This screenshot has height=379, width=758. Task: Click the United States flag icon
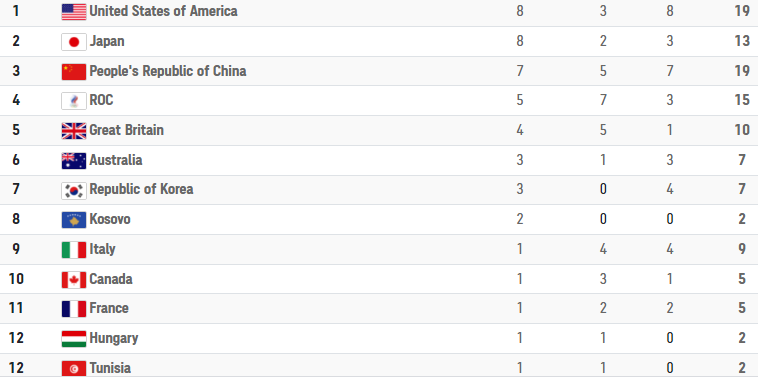point(73,12)
